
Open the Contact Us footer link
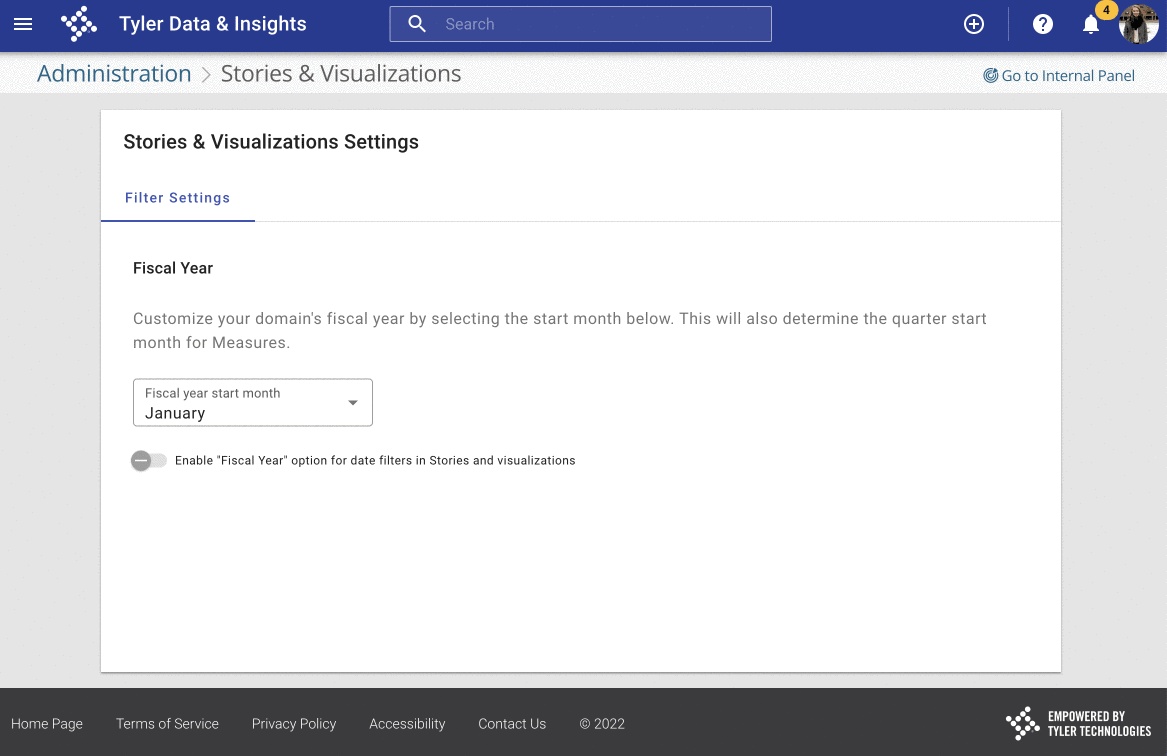pos(512,723)
